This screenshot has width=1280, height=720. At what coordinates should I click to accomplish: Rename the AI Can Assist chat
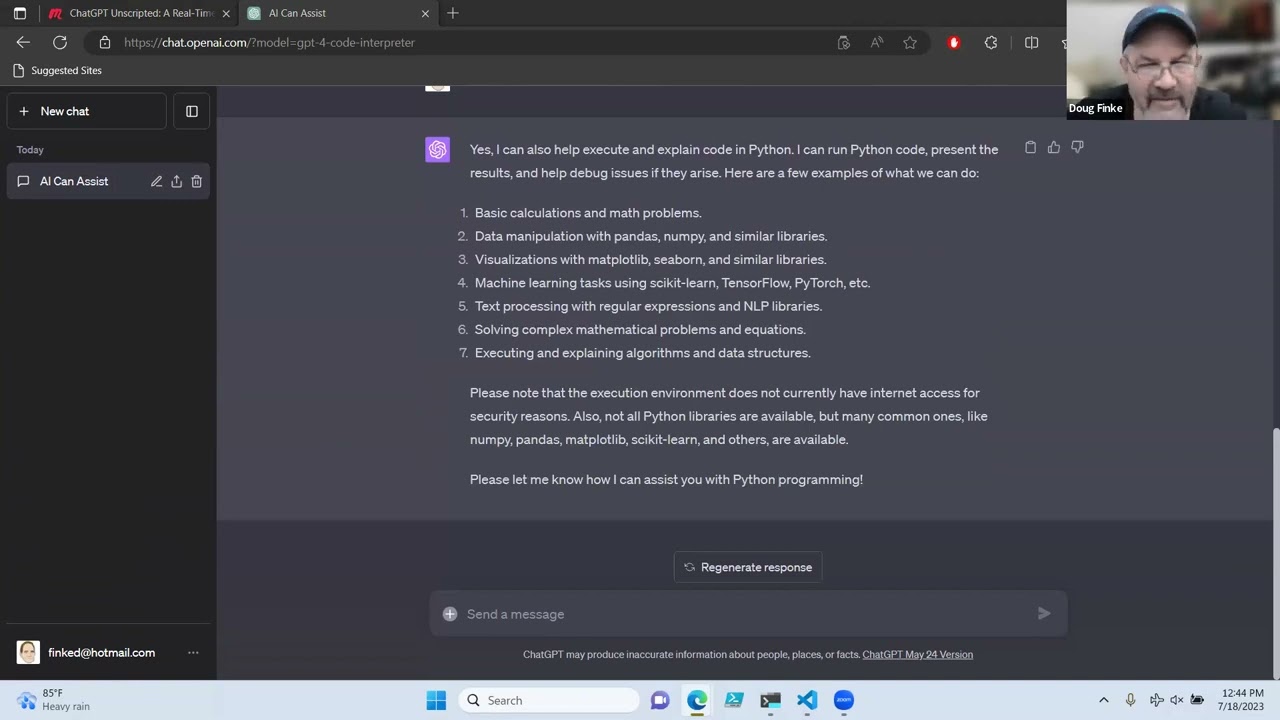(156, 181)
